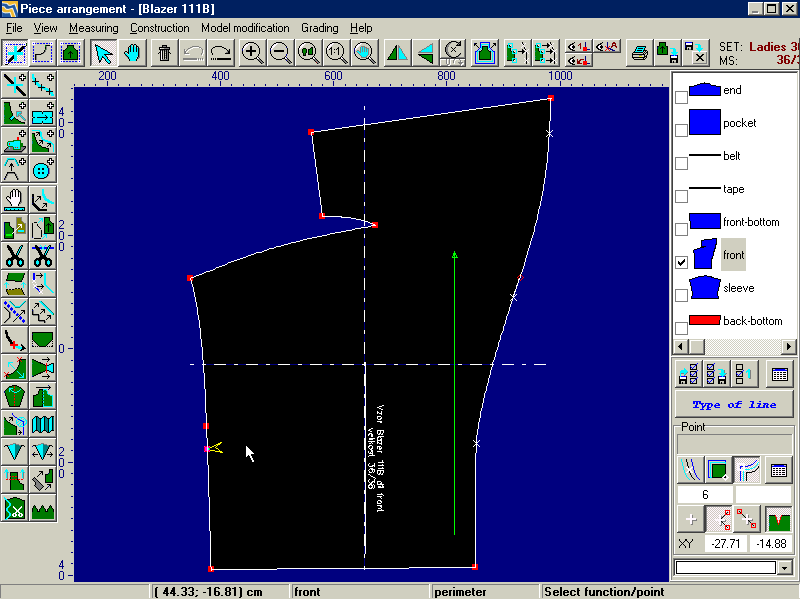Pick the button placement tool
This screenshot has height=600, width=800.
point(43,169)
